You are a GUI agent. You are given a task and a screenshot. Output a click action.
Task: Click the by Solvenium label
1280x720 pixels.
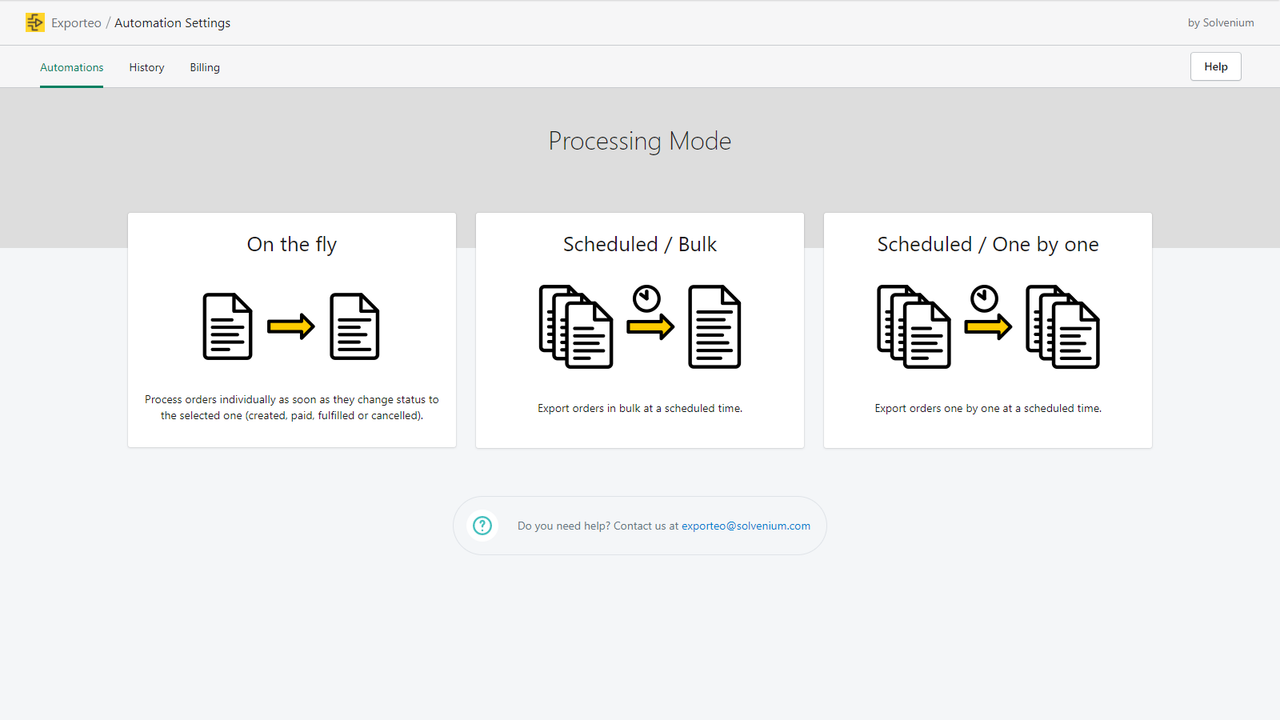[1220, 22]
